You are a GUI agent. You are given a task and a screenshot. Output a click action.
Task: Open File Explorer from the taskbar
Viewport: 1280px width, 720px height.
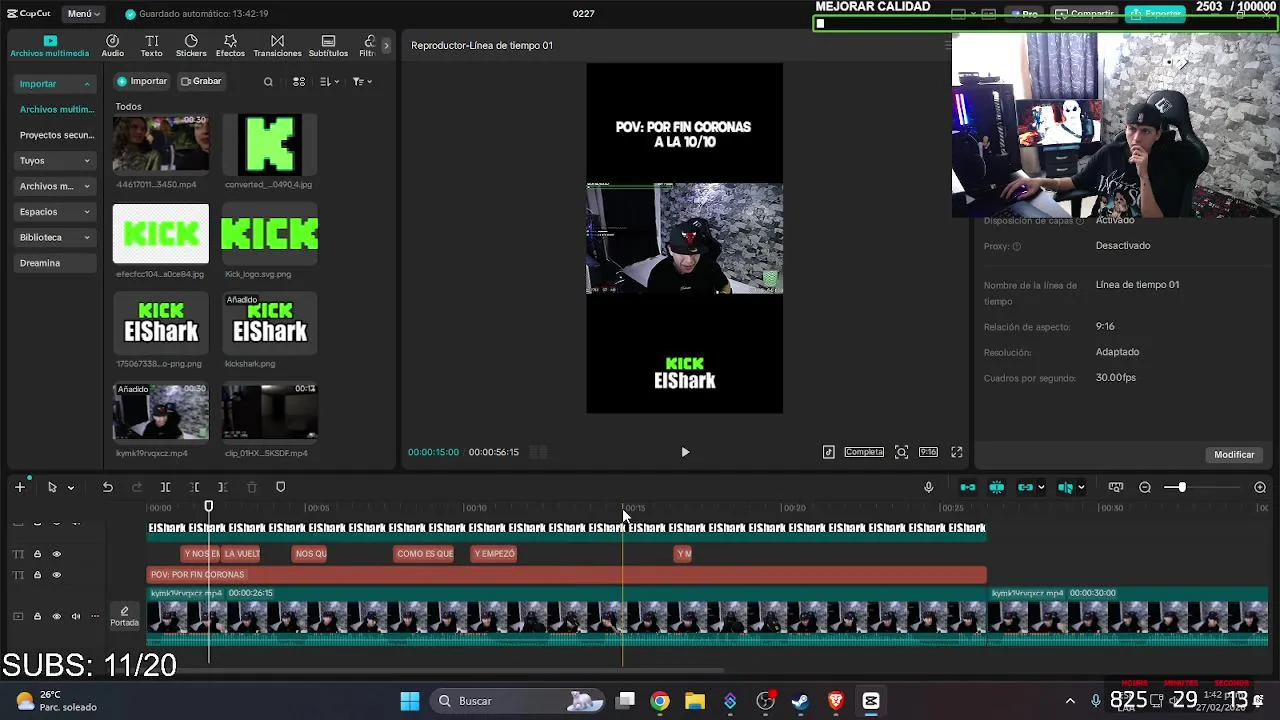pyautogui.click(x=695, y=701)
